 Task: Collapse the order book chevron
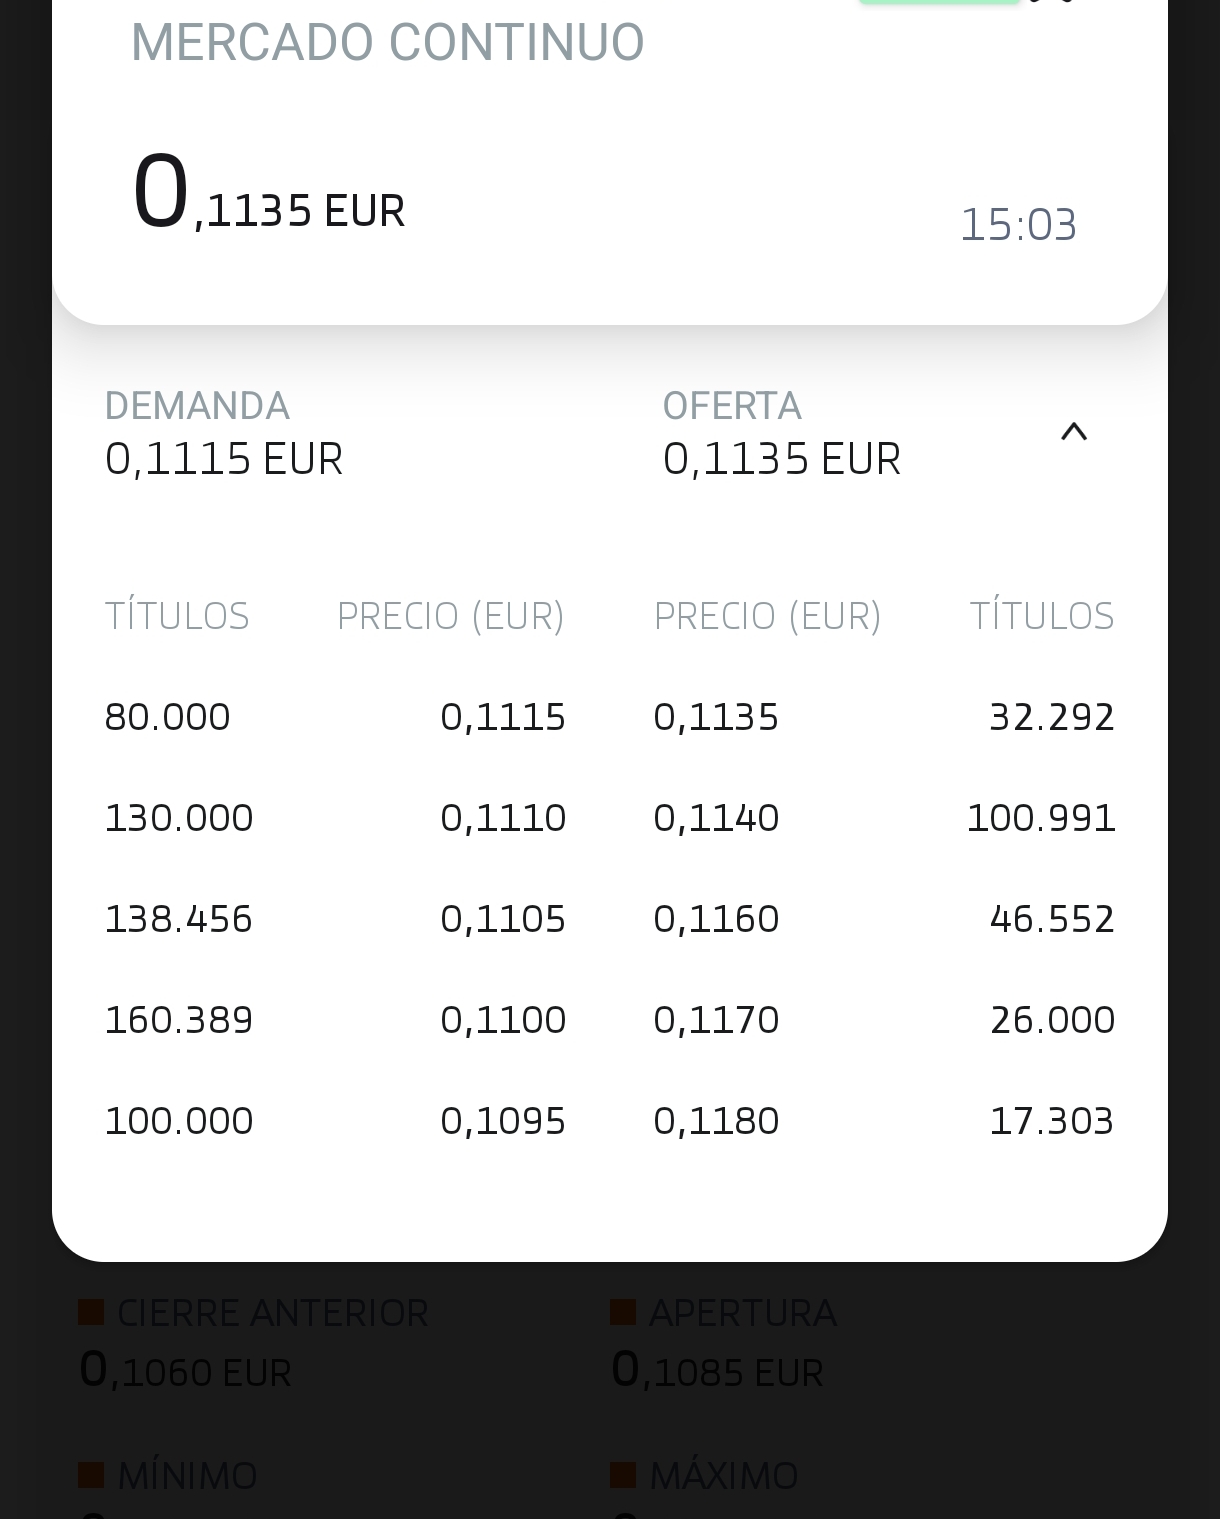coord(1073,432)
